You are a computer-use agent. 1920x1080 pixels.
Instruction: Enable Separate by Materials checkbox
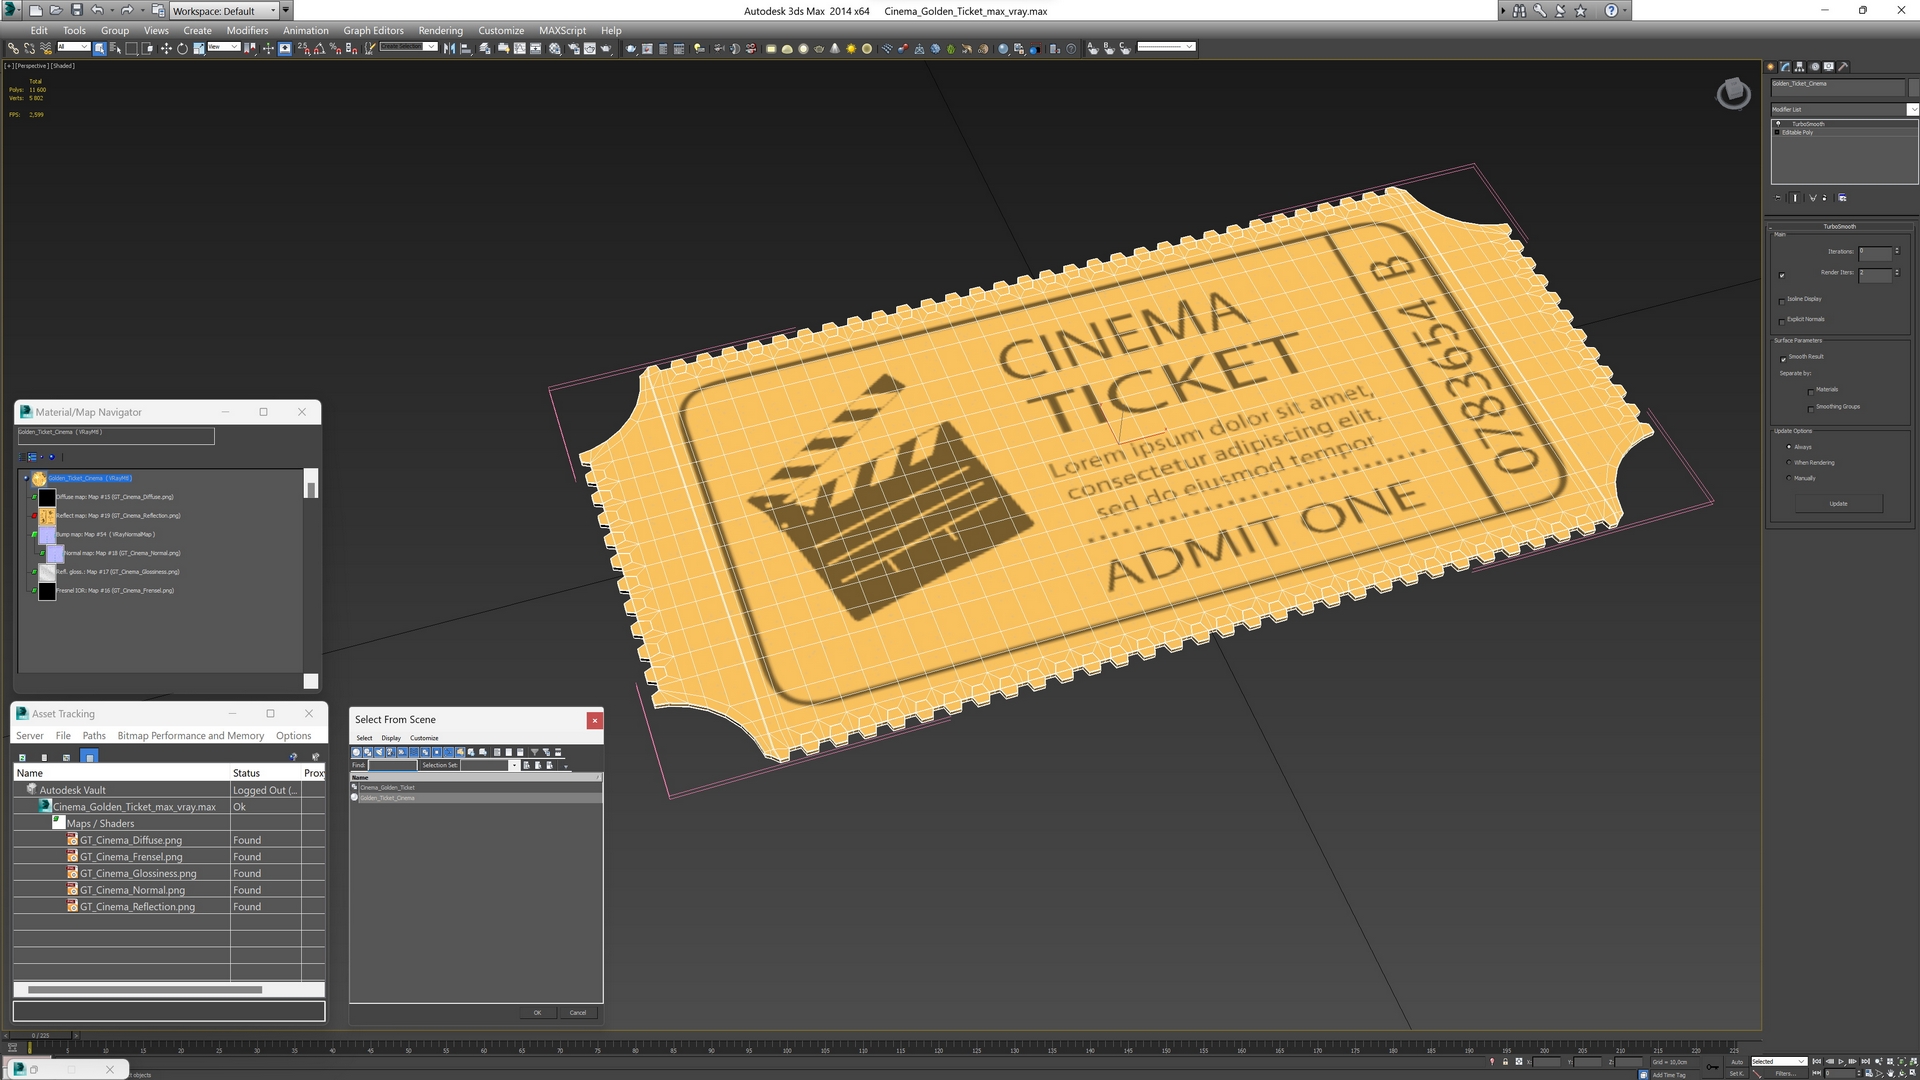1811,391
